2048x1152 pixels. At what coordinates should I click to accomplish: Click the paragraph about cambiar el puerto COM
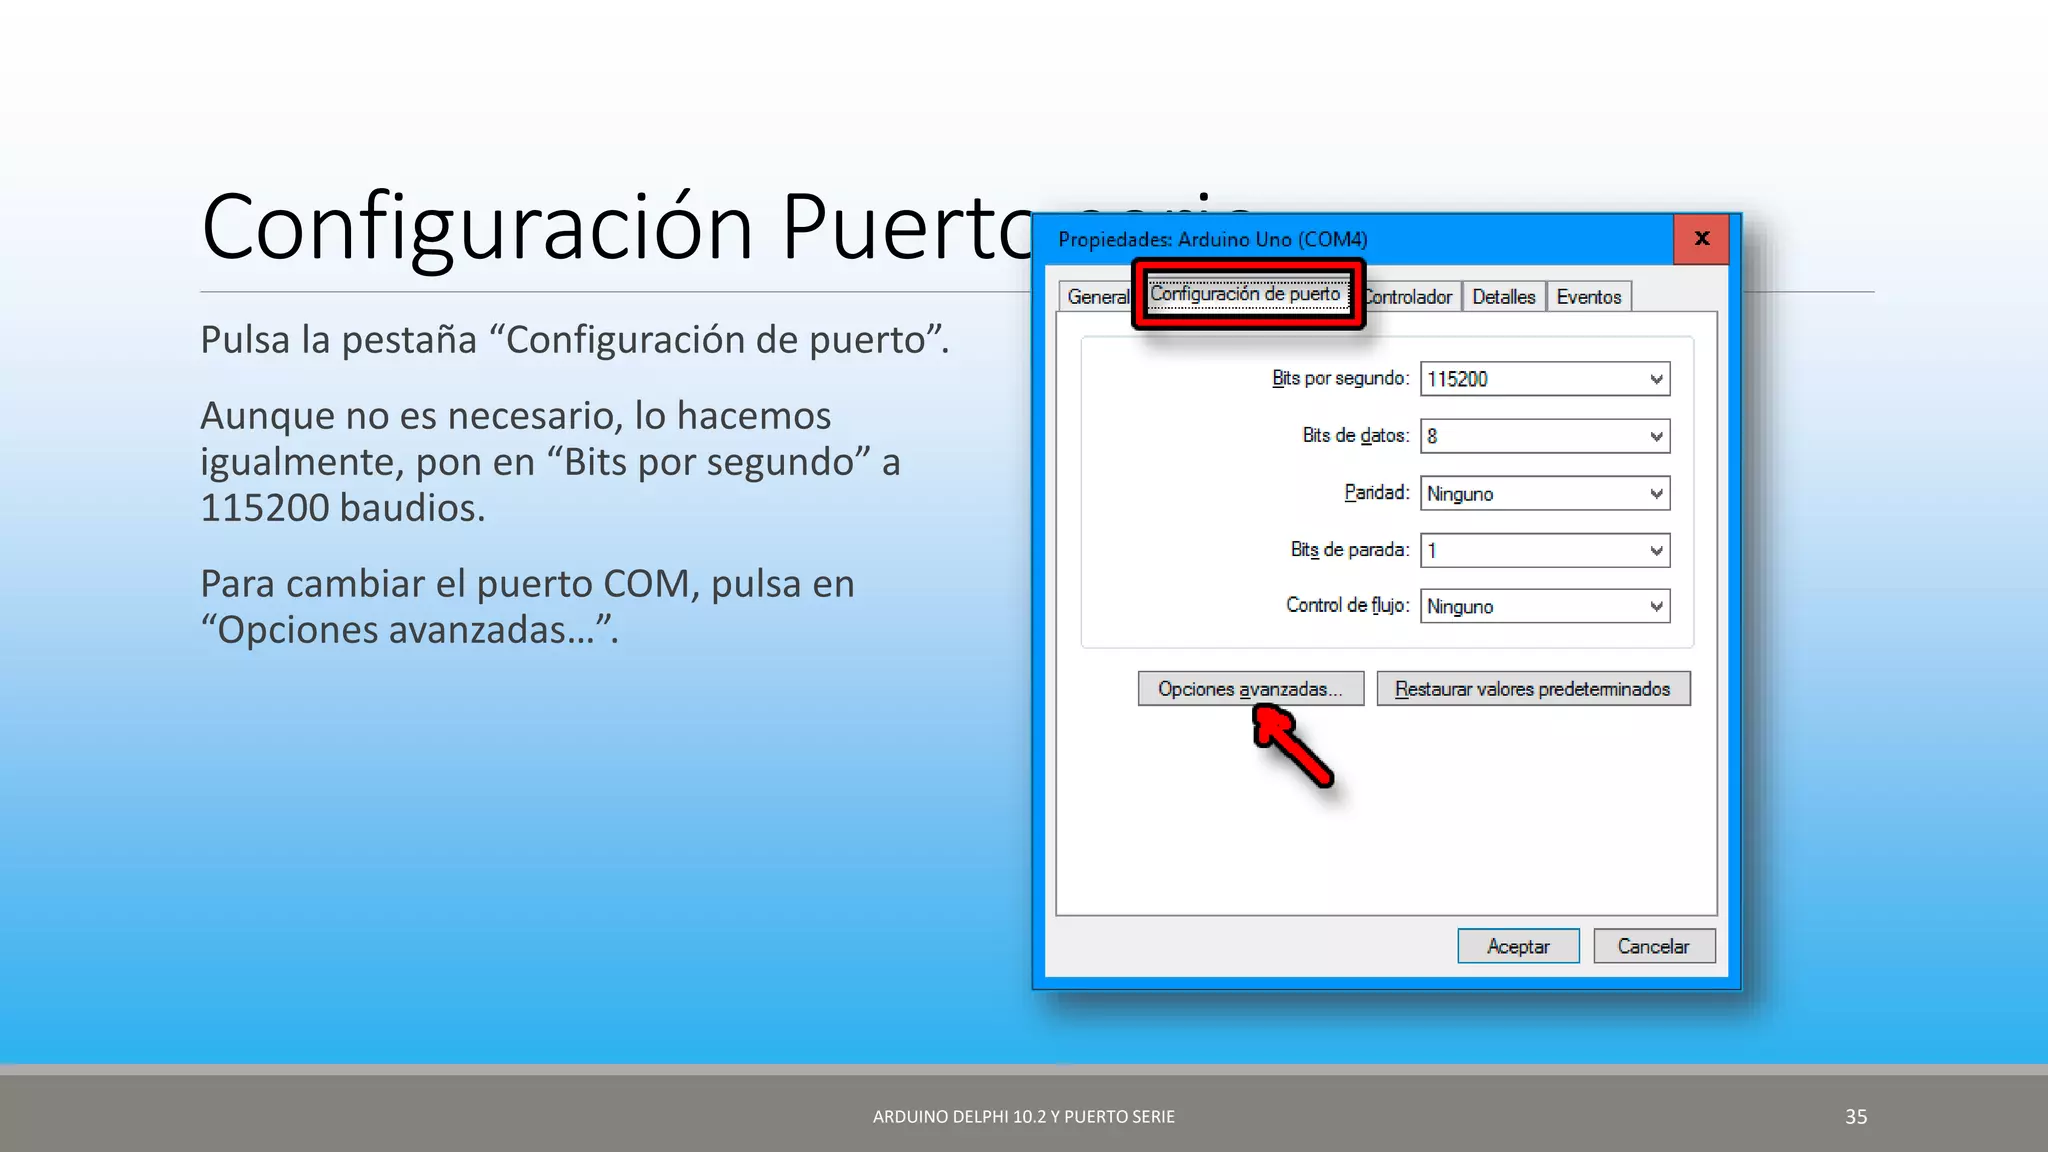click(528, 607)
